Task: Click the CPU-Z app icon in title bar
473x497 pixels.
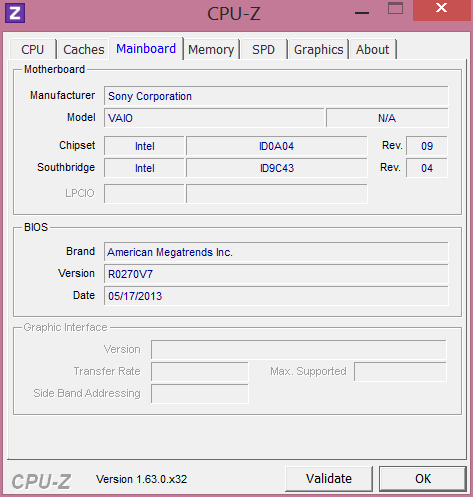Action: (x=15, y=13)
